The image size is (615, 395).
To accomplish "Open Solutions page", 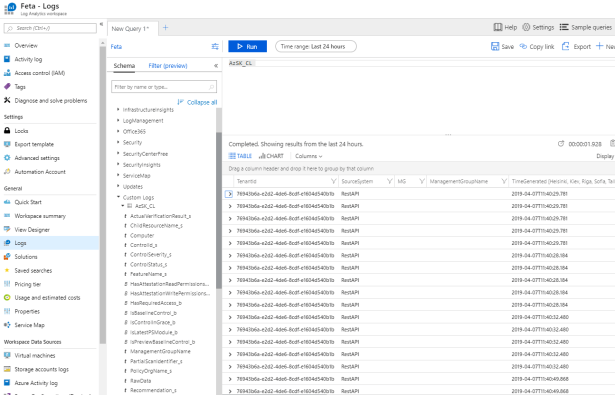I will [x=26, y=257].
